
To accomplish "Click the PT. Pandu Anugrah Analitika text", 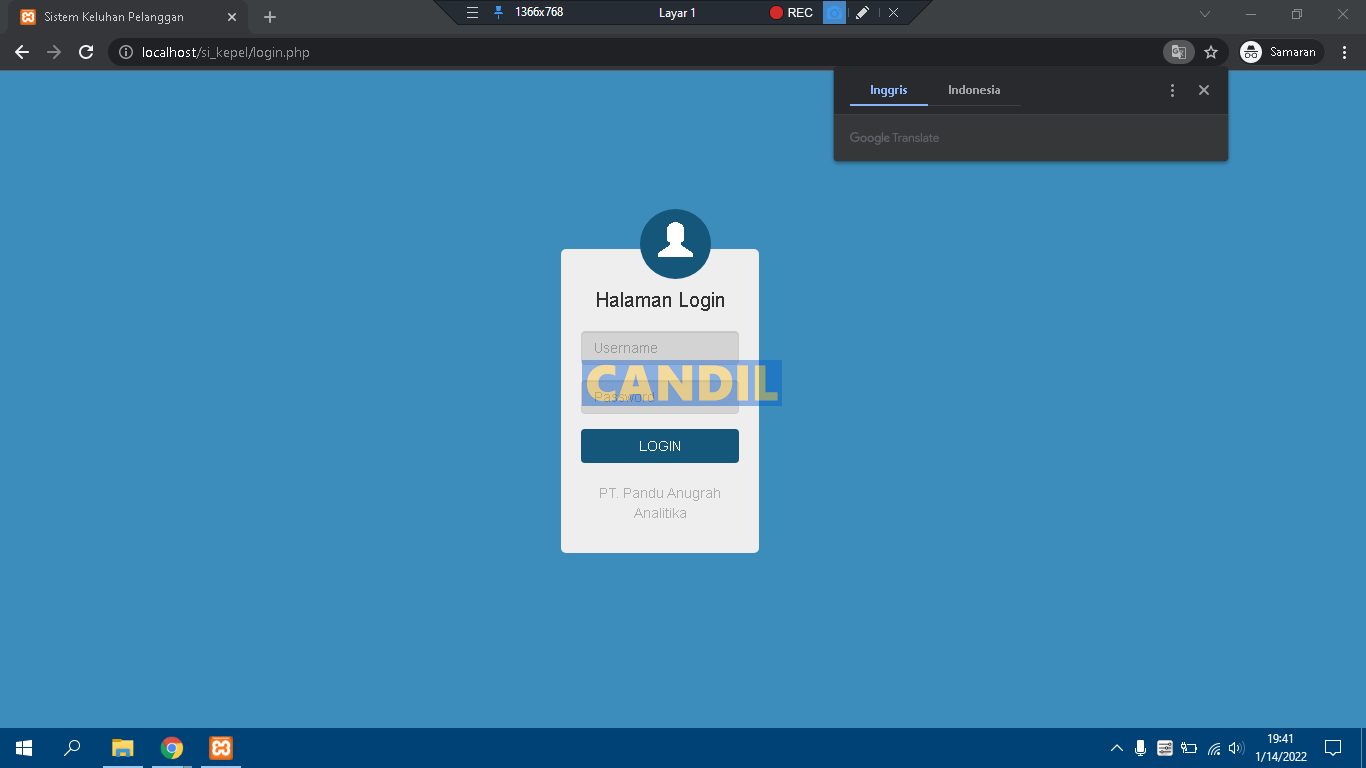I will tap(660, 503).
